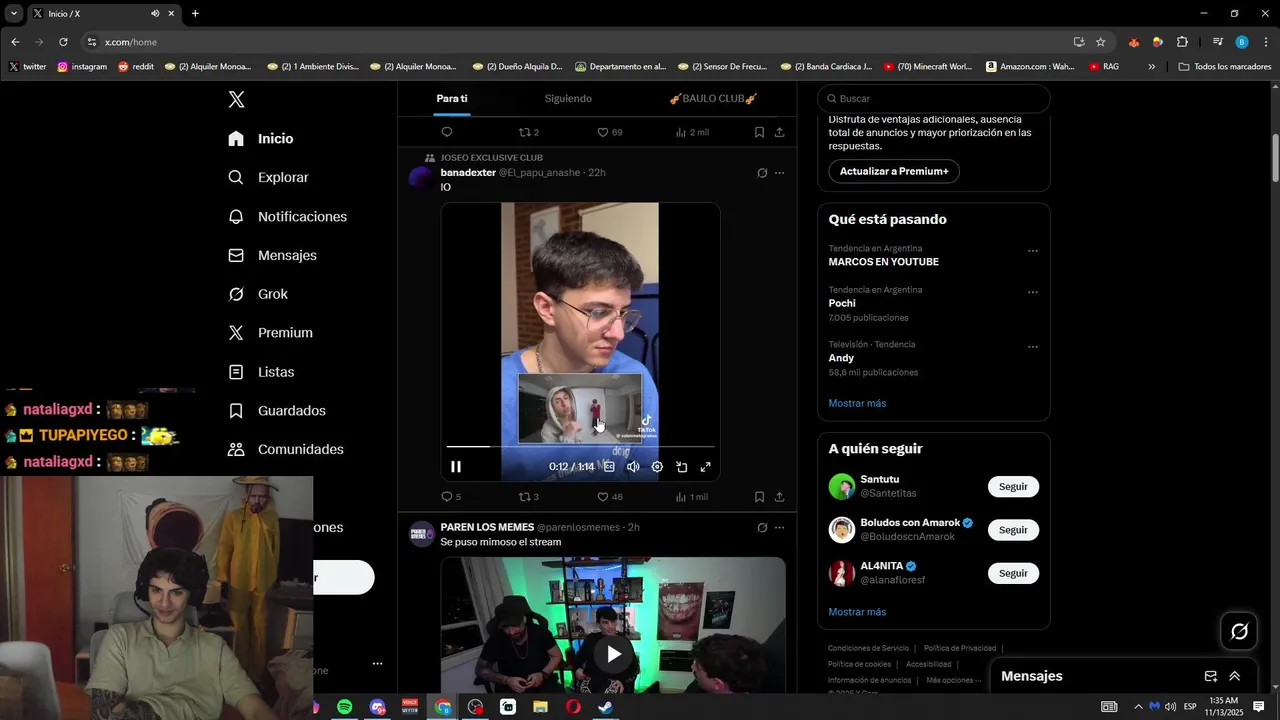View analytics of the banadexter post
This screenshot has width=1280, height=720.
[x=691, y=497]
